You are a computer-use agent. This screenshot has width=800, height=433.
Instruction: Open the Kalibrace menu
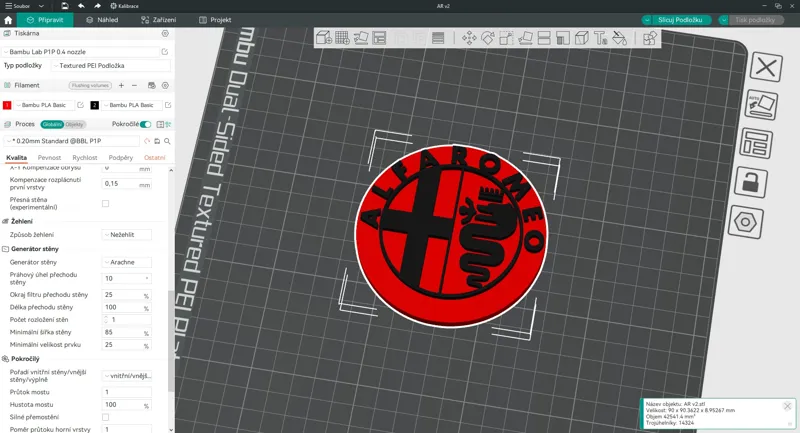(124, 6)
